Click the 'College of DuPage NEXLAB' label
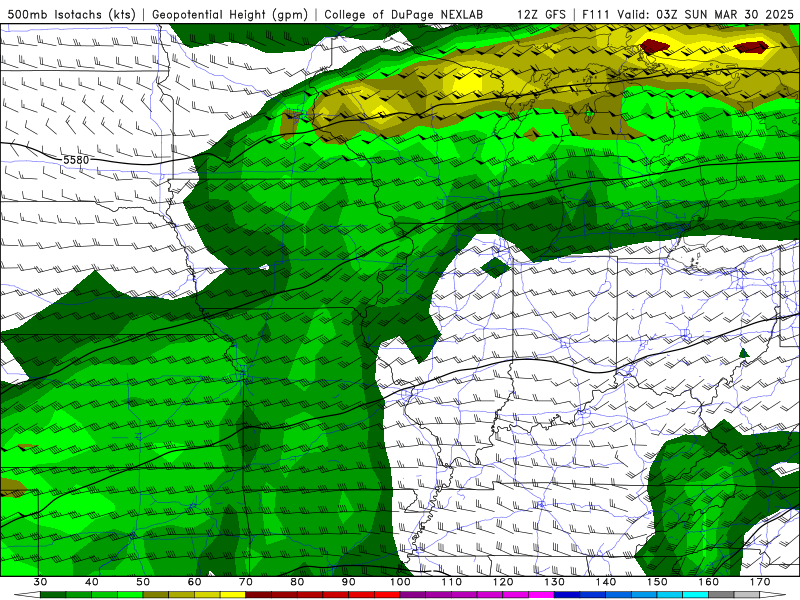Screen dimensions: 800x600 click(404, 14)
